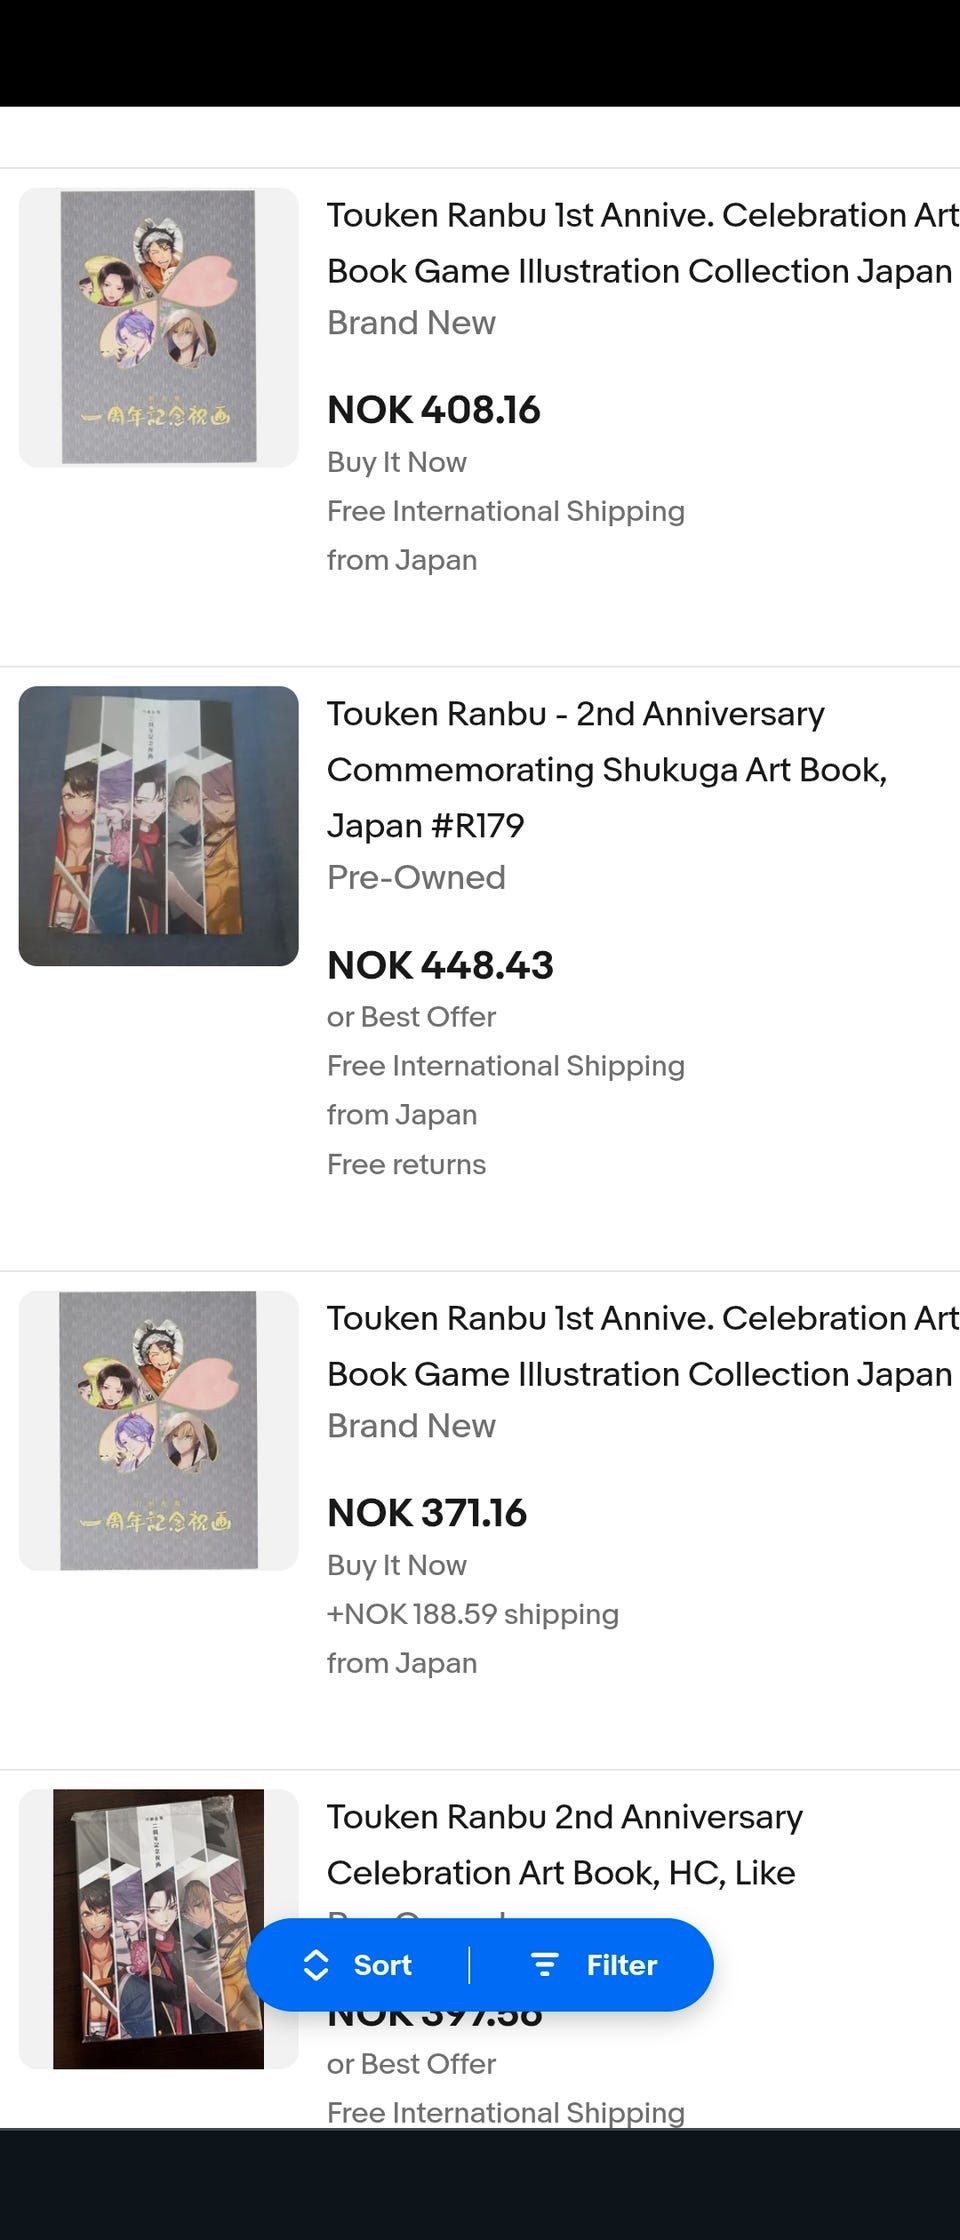Tap the +NOK 188.59 shipping text

click(x=473, y=1614)
